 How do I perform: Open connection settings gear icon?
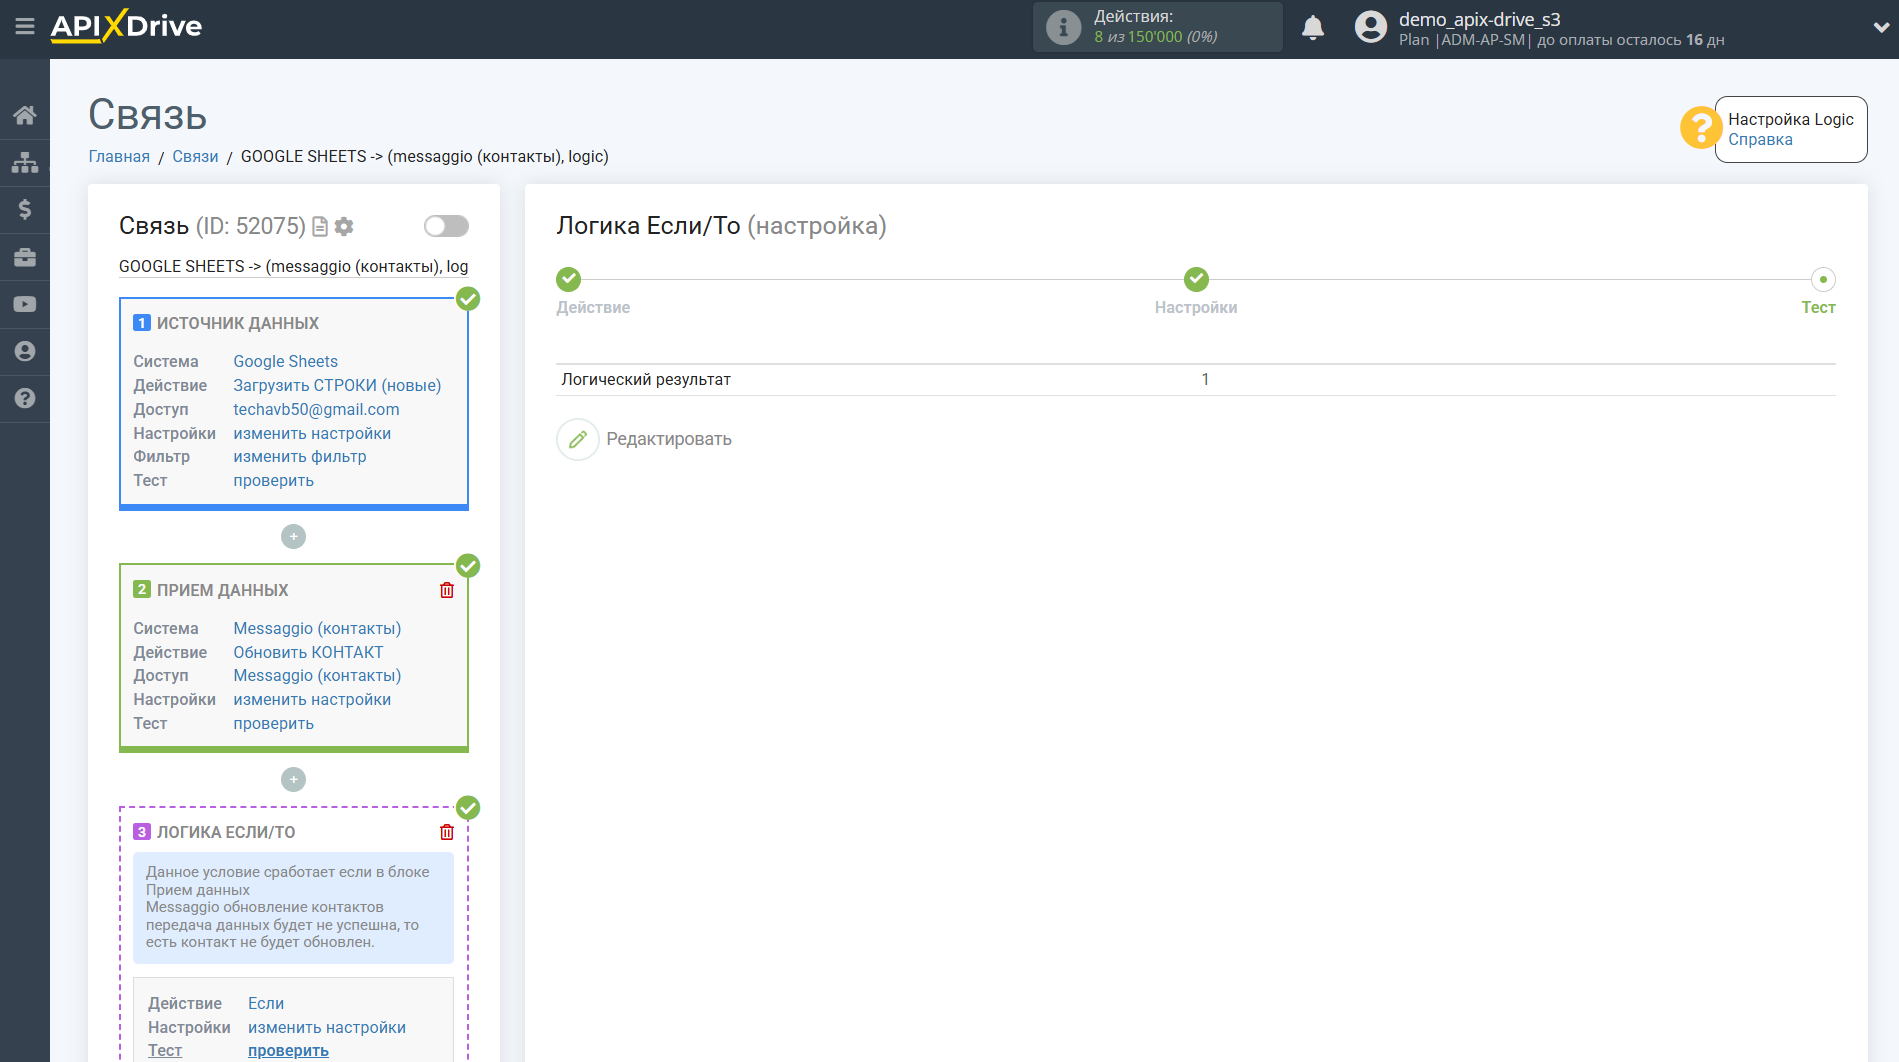pos(344,227)
